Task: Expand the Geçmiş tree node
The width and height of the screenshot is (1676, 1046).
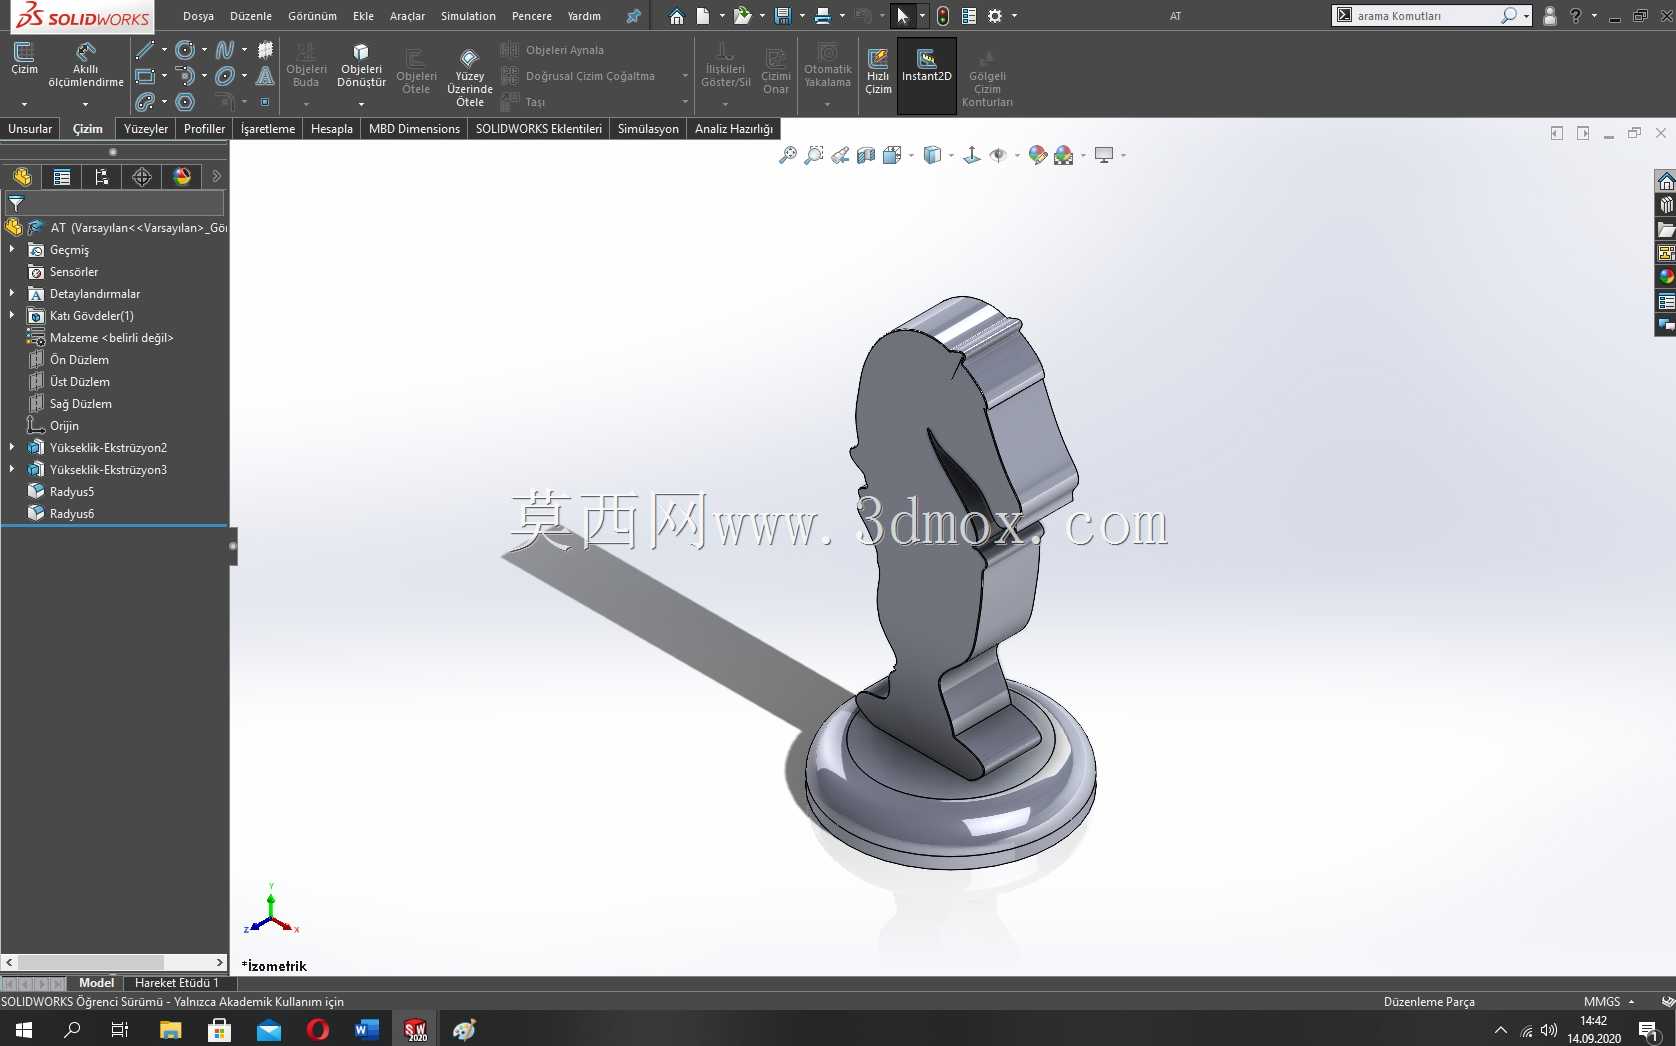Action: click(x=12, y=250)
